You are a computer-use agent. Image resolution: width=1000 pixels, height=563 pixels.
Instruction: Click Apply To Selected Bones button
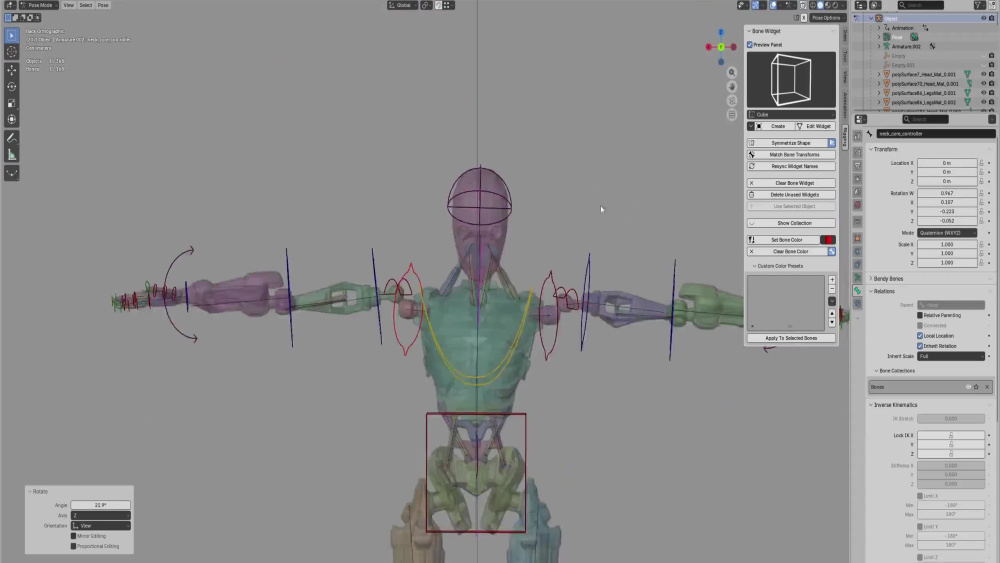tap(791, 338)
